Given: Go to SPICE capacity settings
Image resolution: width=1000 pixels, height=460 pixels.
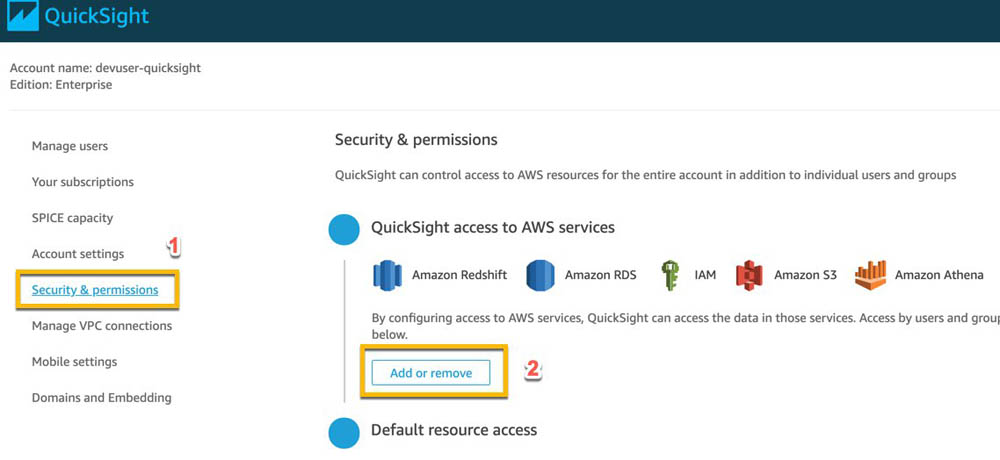Looking at the screenshot, I should click(x=72, y=218).
